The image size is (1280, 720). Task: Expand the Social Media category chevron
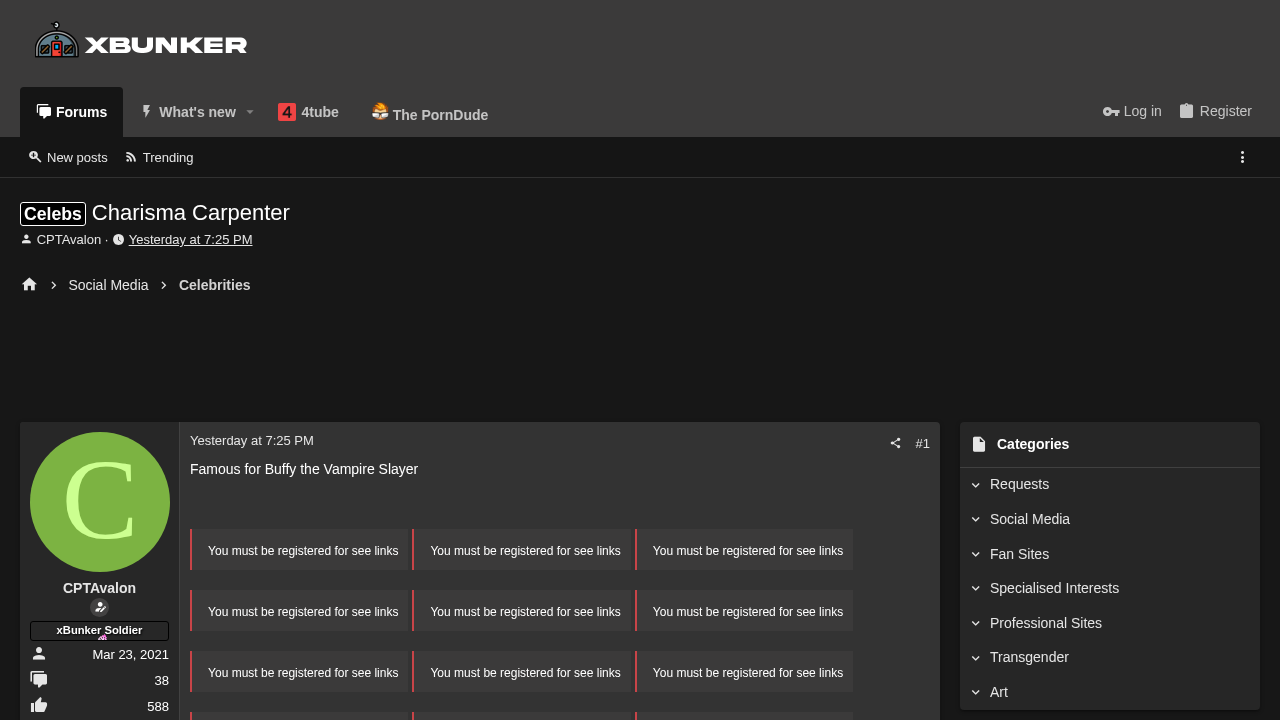[x=976, y=520]
